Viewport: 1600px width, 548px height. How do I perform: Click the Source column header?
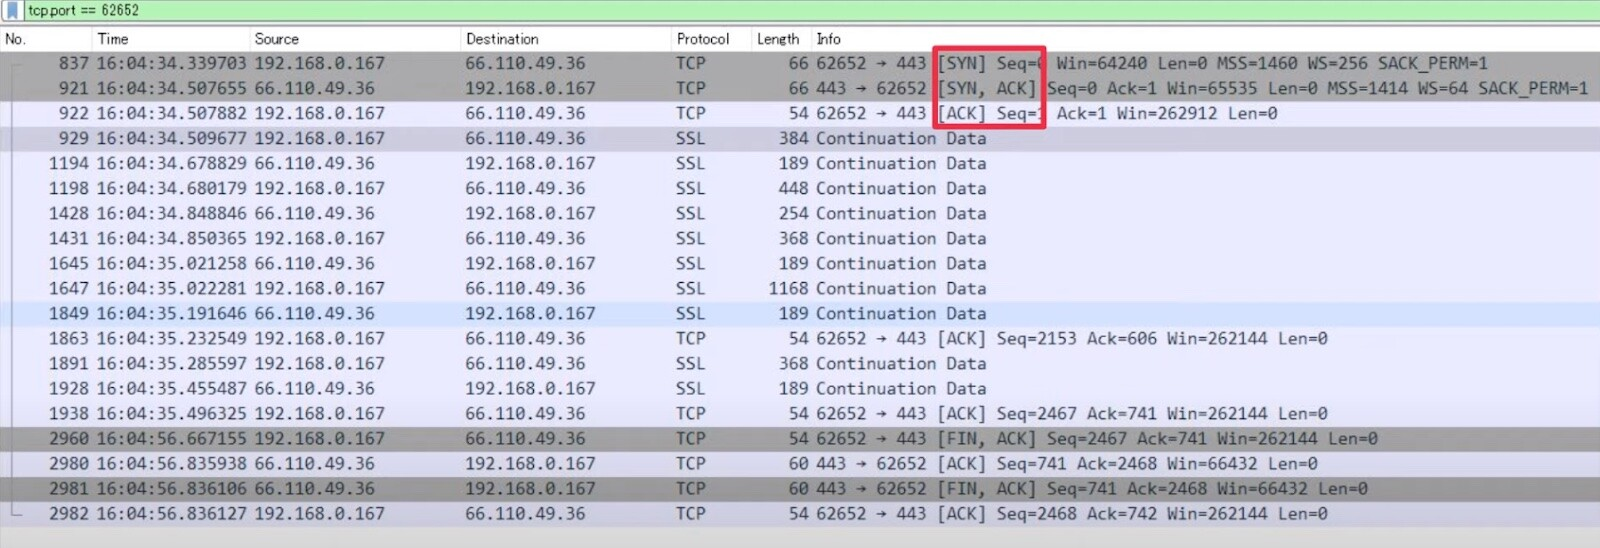coord(277,39)
